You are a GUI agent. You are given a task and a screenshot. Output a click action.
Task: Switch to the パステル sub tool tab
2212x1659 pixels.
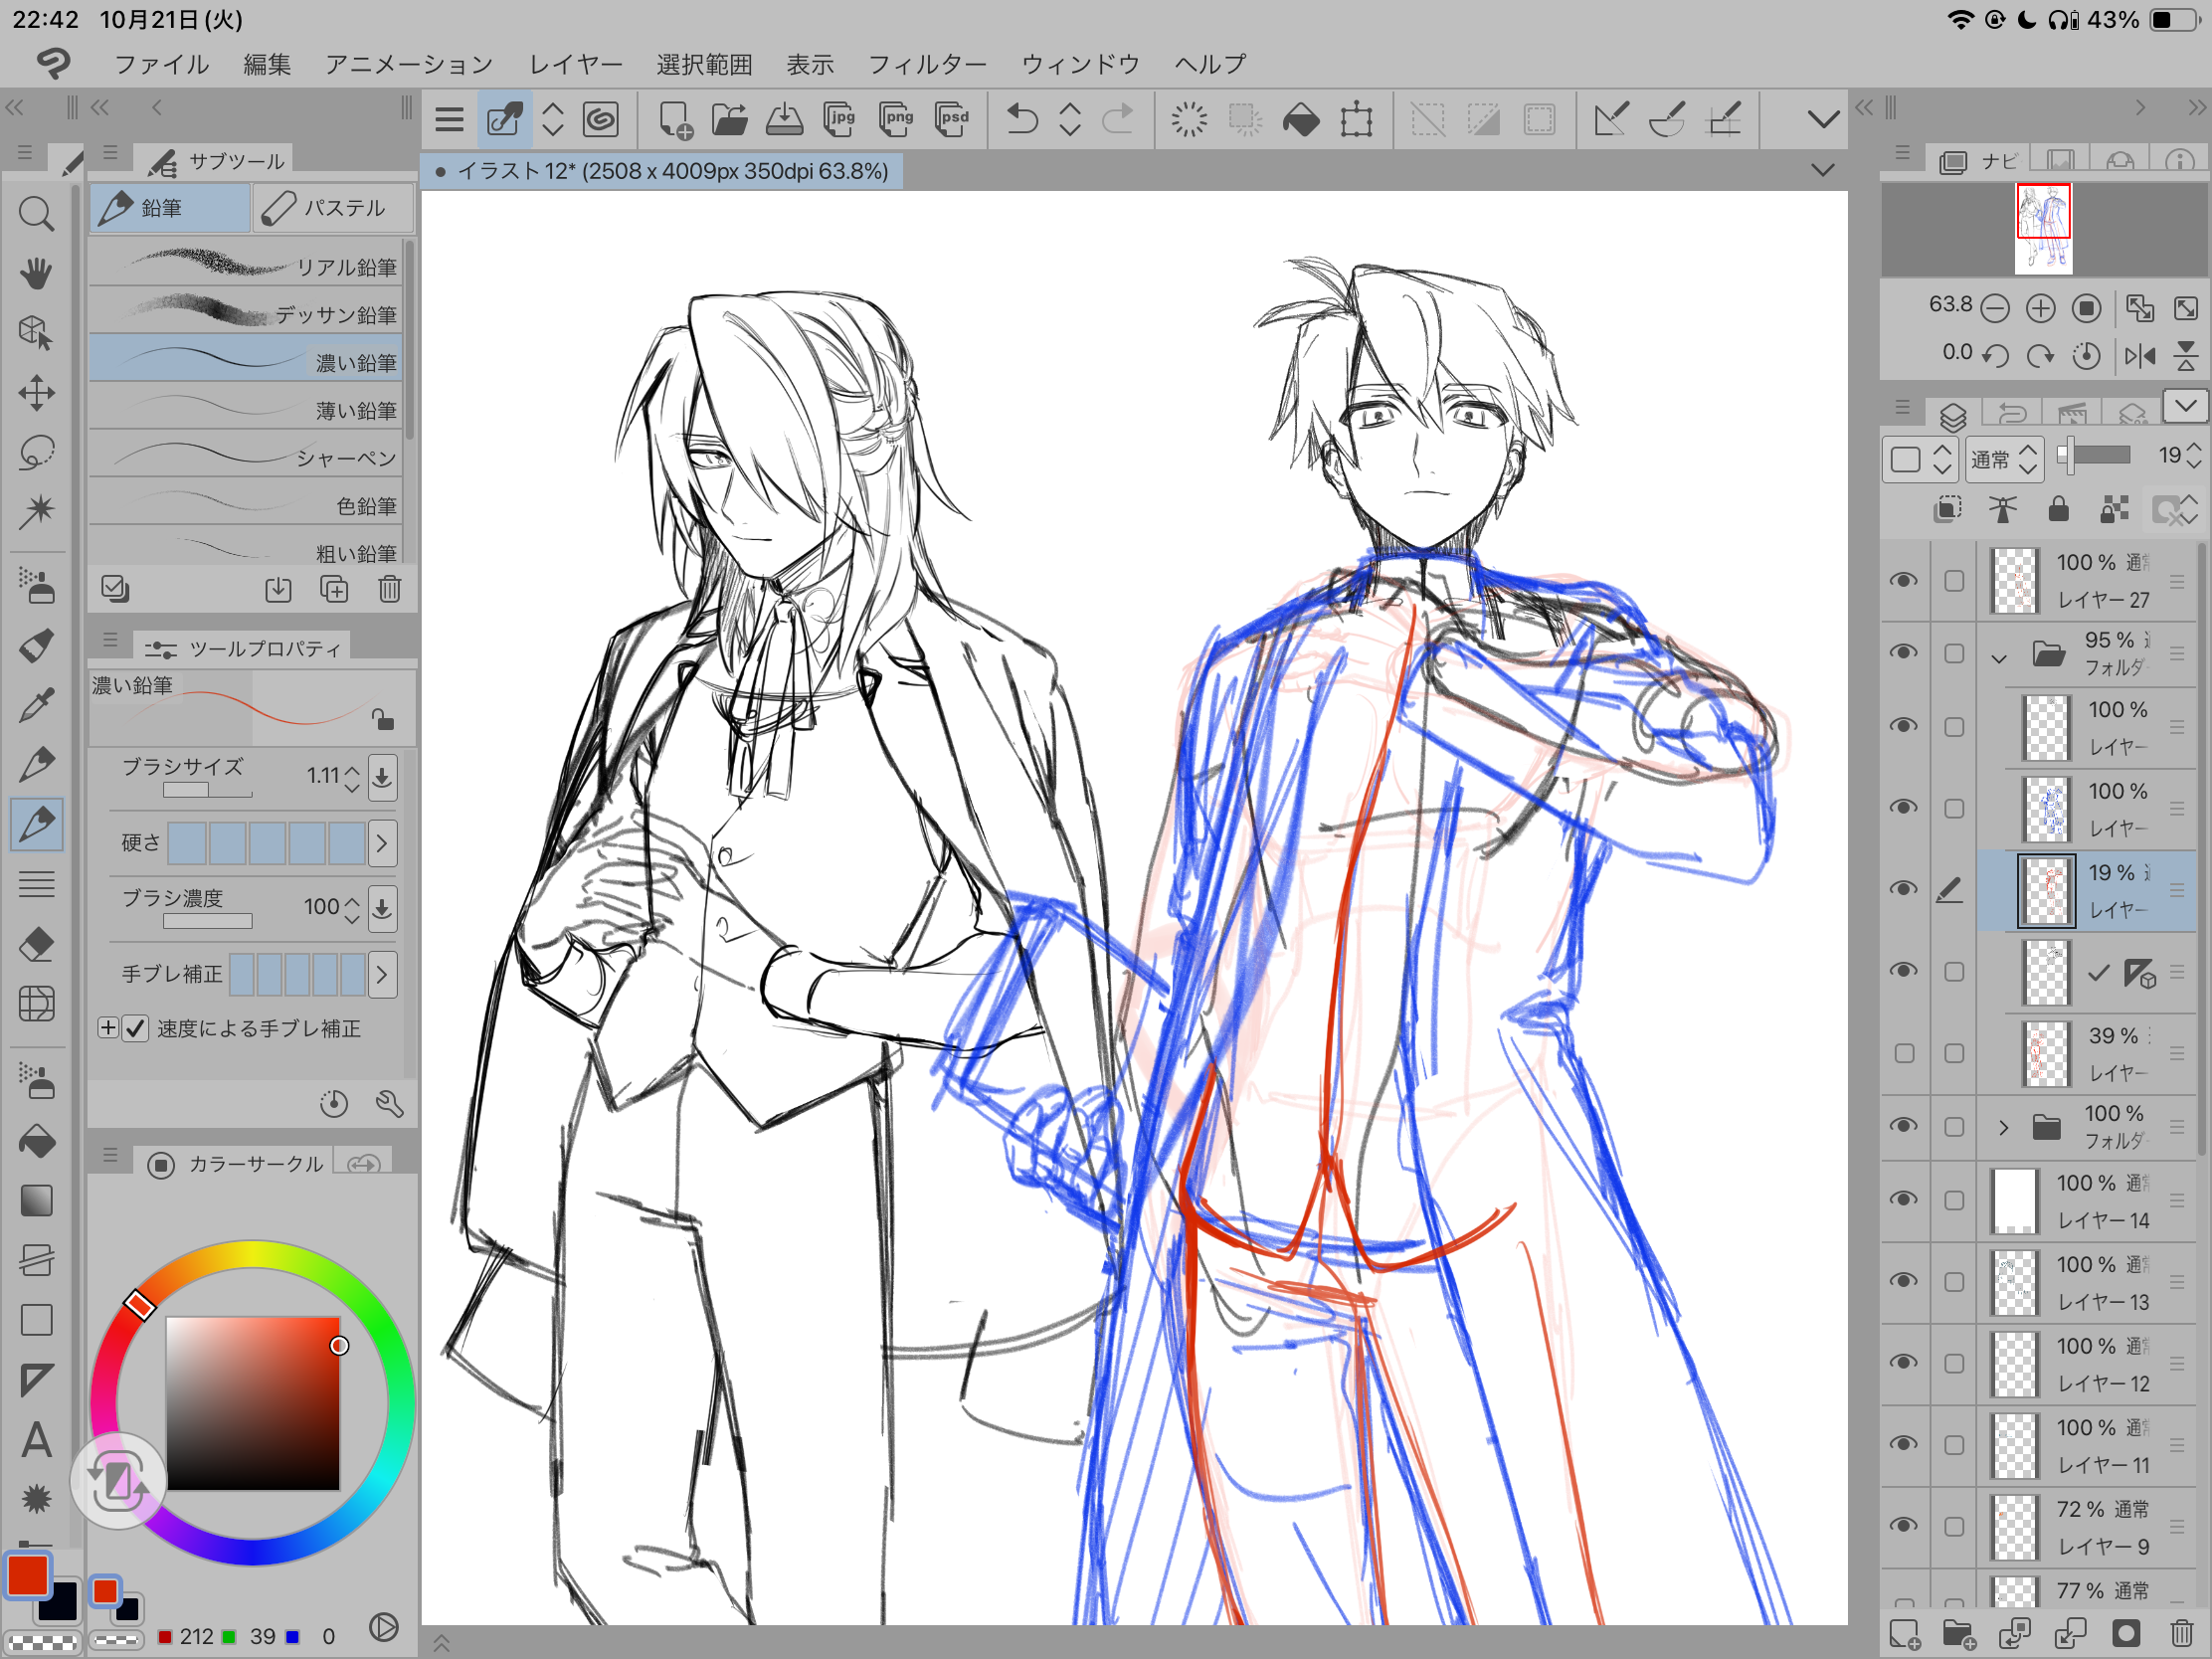[331, 208]
